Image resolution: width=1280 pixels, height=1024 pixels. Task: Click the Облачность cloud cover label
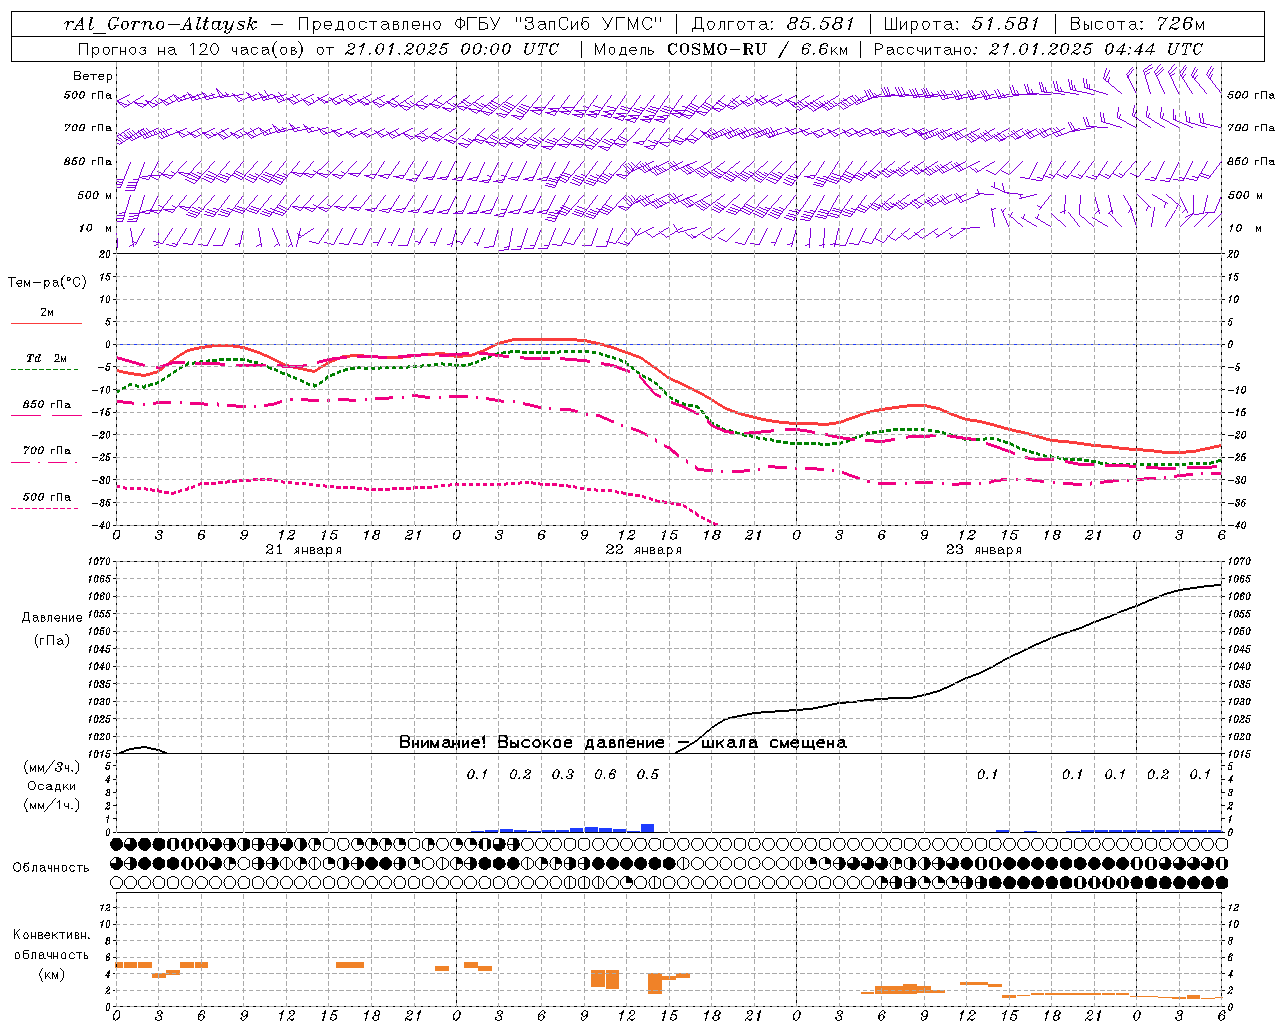pyautogui.click(x=51, y=868)
